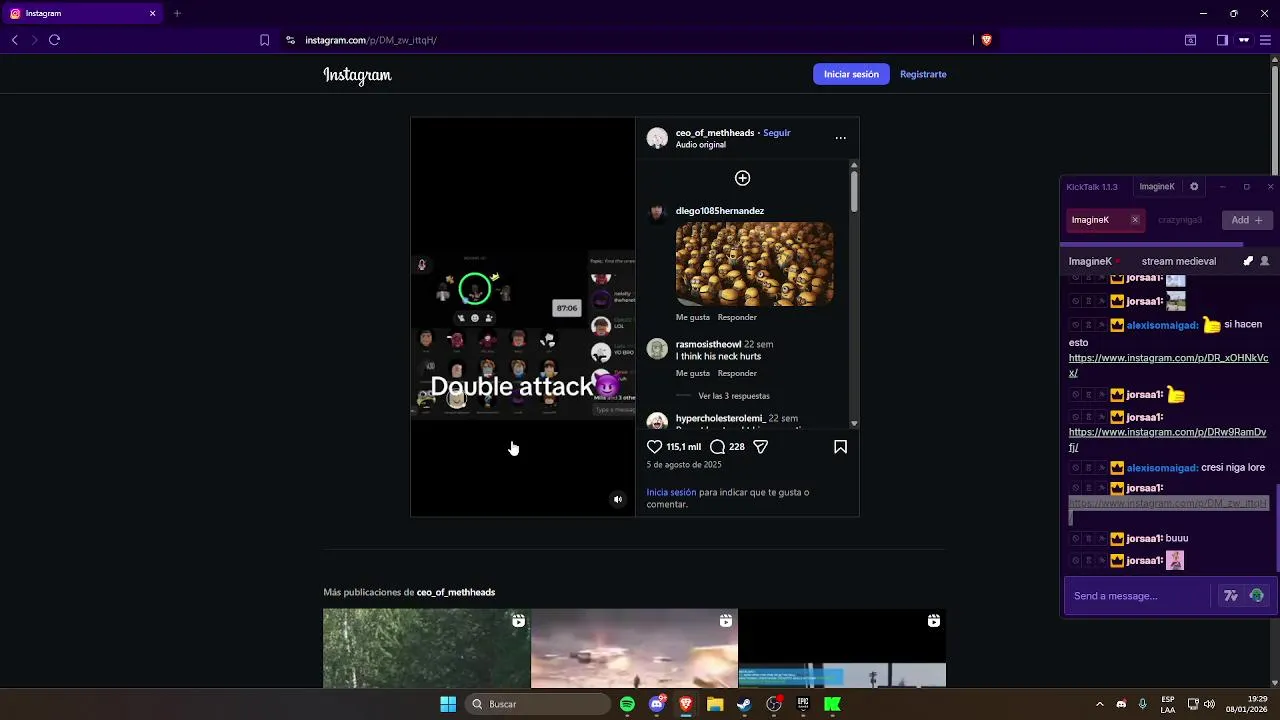The width and height of the screenshot is (1280, 720).
Task: Select the Instagram browser tab
Action: click(x=82, y=13)
